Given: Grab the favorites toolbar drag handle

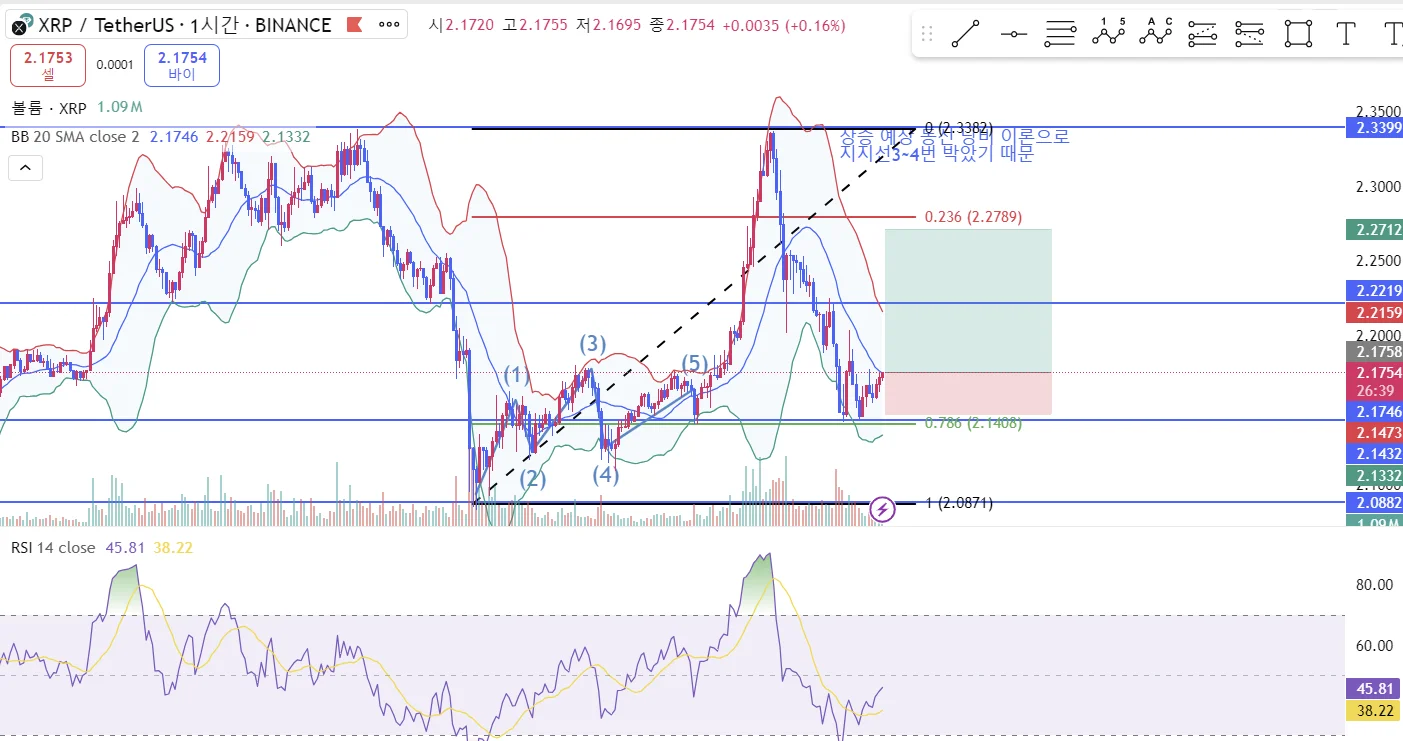Looking at the screenshot, I should (x=927, y=34).
